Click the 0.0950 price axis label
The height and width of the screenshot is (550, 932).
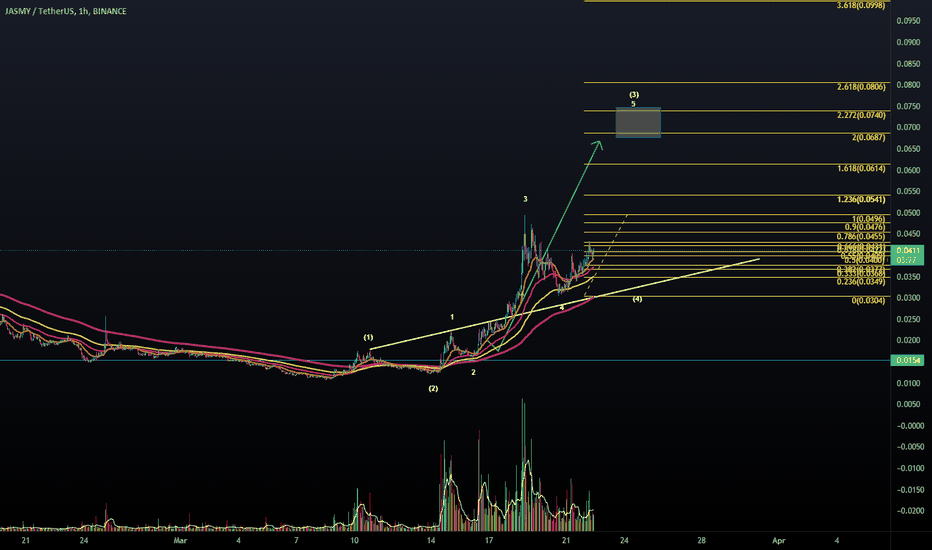908,21
